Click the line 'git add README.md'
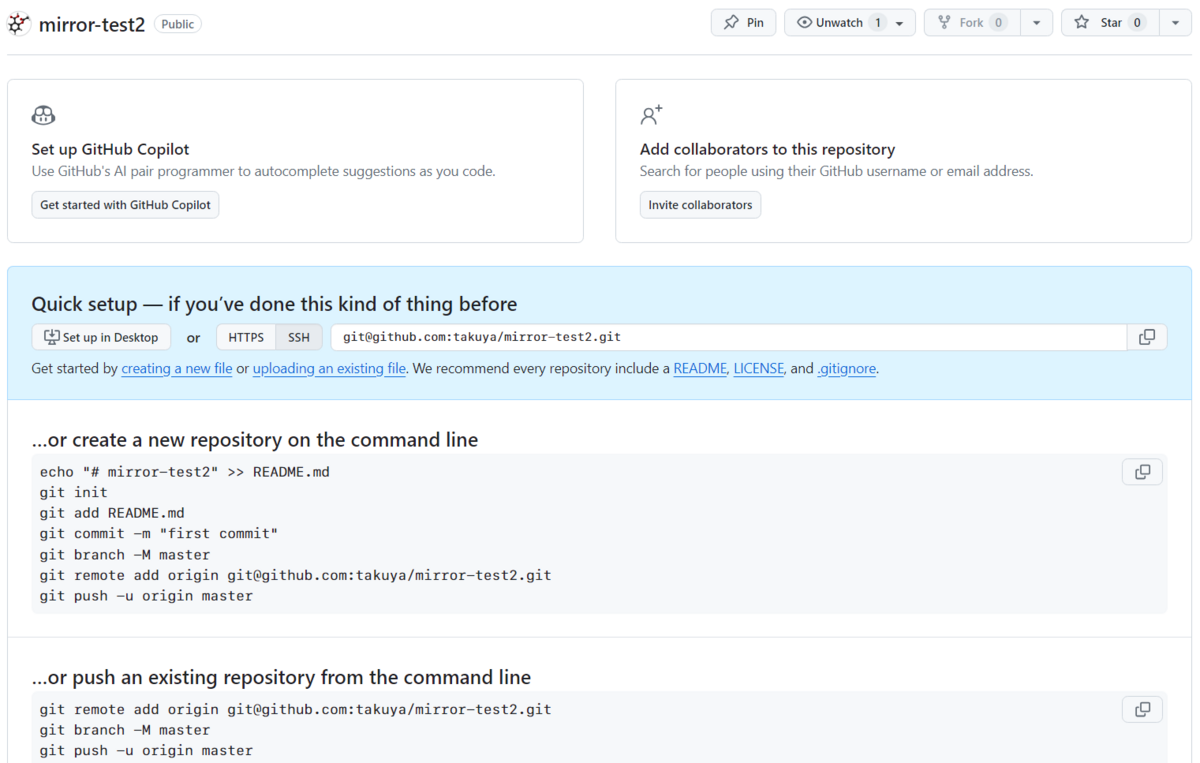Screen dimensions: 1200x763 tap(112, 513)
